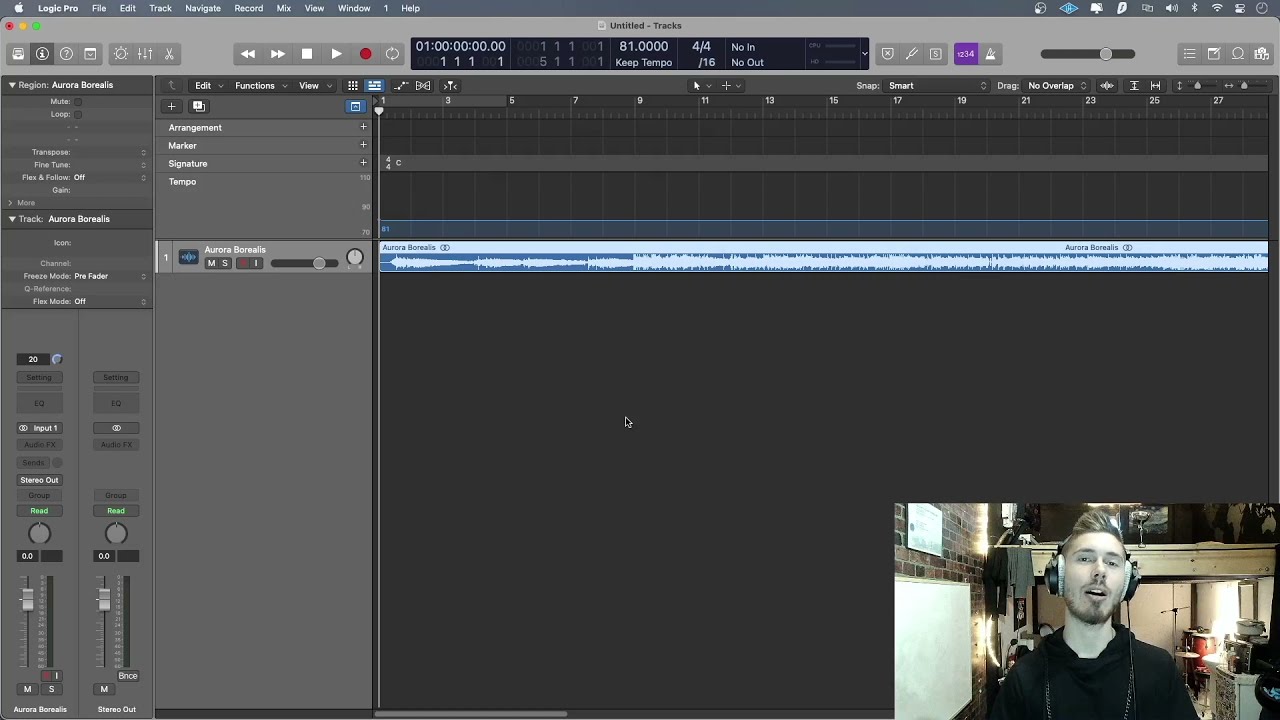Toggle the Metronome click button
This screenshot has height=720, width=1280.
(x=990, y=54)
